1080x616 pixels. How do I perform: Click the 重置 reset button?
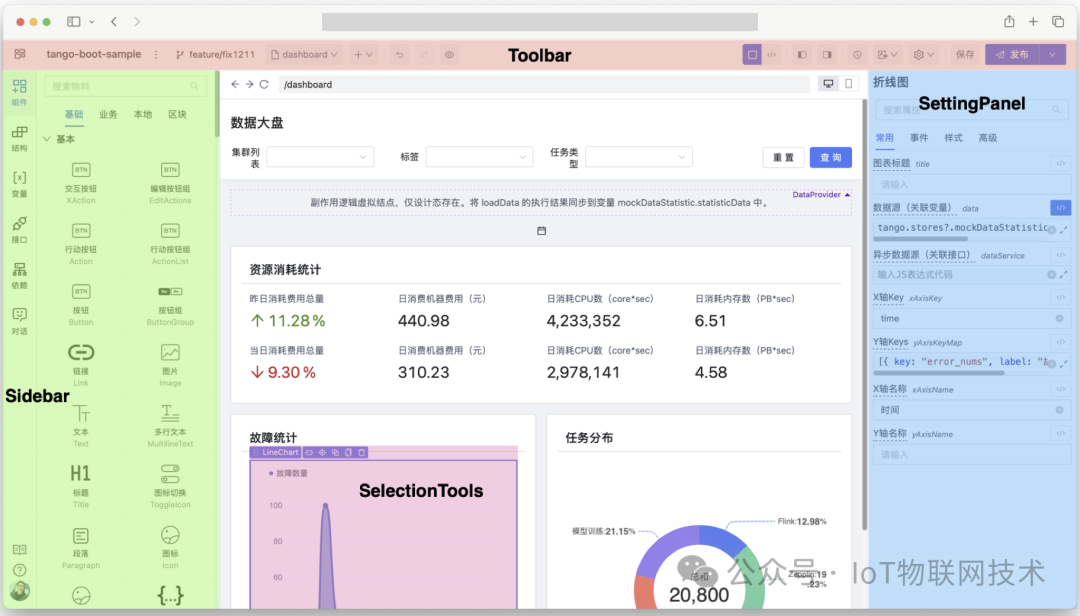coord(783,157)
